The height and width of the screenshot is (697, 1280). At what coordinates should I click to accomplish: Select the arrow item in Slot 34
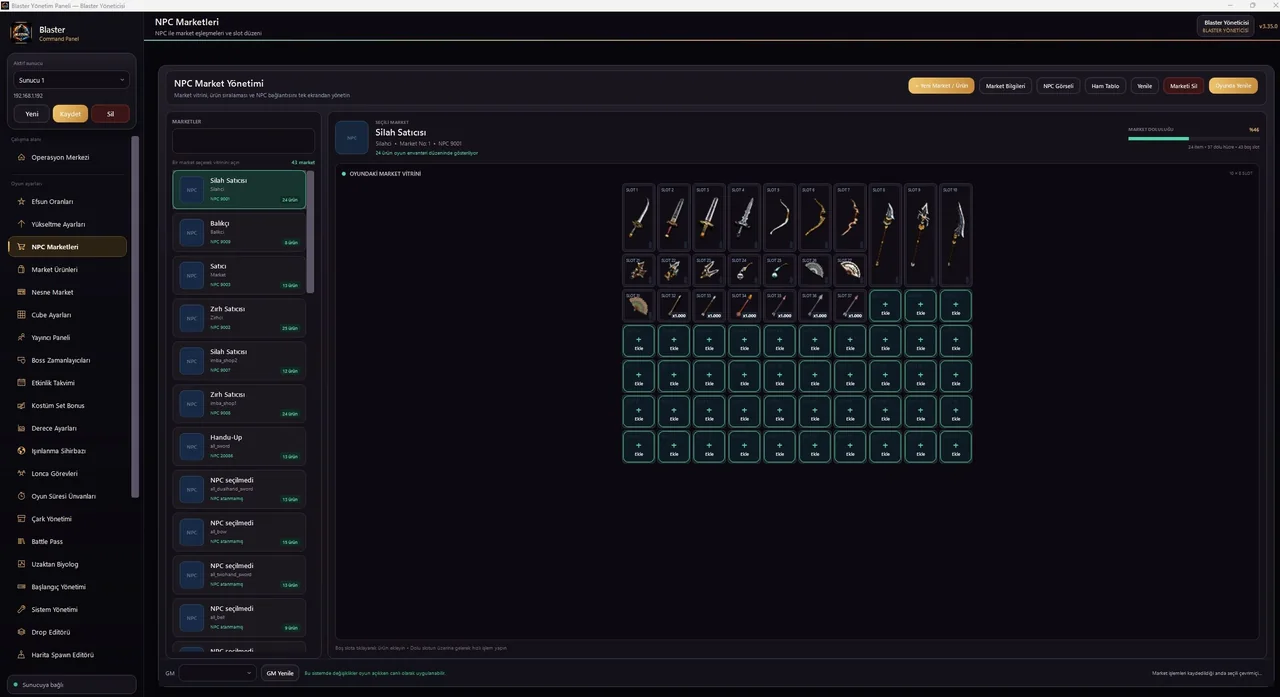(x=744, y=305)
